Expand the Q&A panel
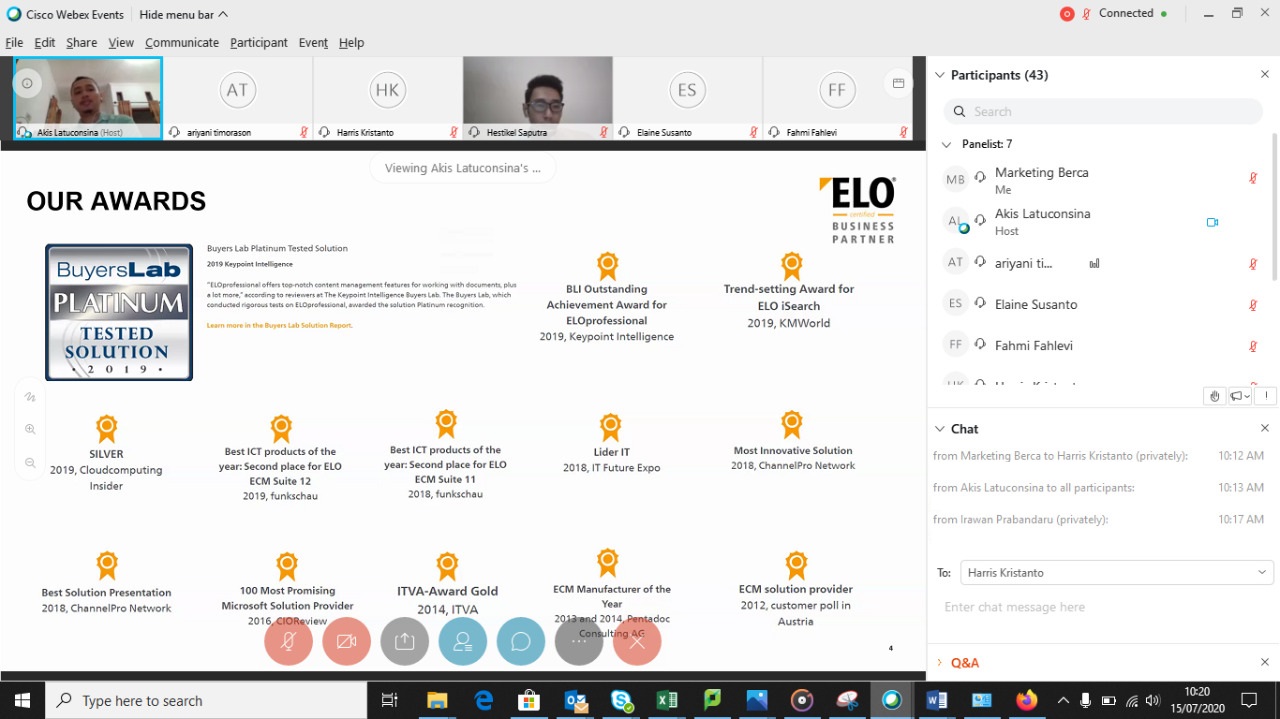Image resolution: width=1280 pixels, height=719 pixels. pyautogui.click(x=939, y=662)
